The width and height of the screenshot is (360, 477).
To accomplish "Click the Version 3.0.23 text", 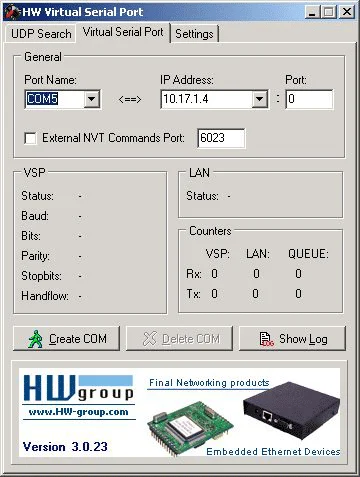I will [x=65, y=447].
